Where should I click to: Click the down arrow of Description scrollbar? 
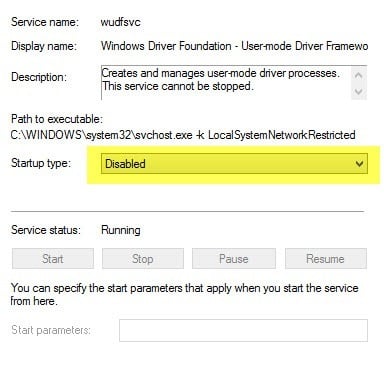point(359,91)
